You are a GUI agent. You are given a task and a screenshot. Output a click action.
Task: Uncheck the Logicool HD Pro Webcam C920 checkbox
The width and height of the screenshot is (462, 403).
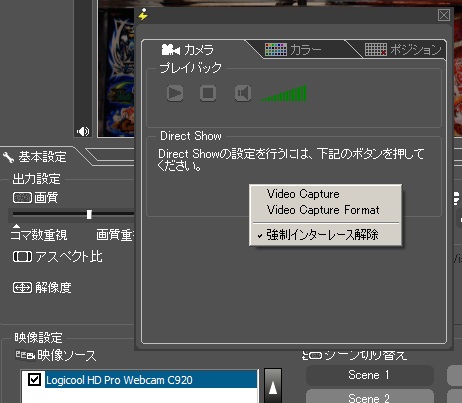[x=34, y=379]
